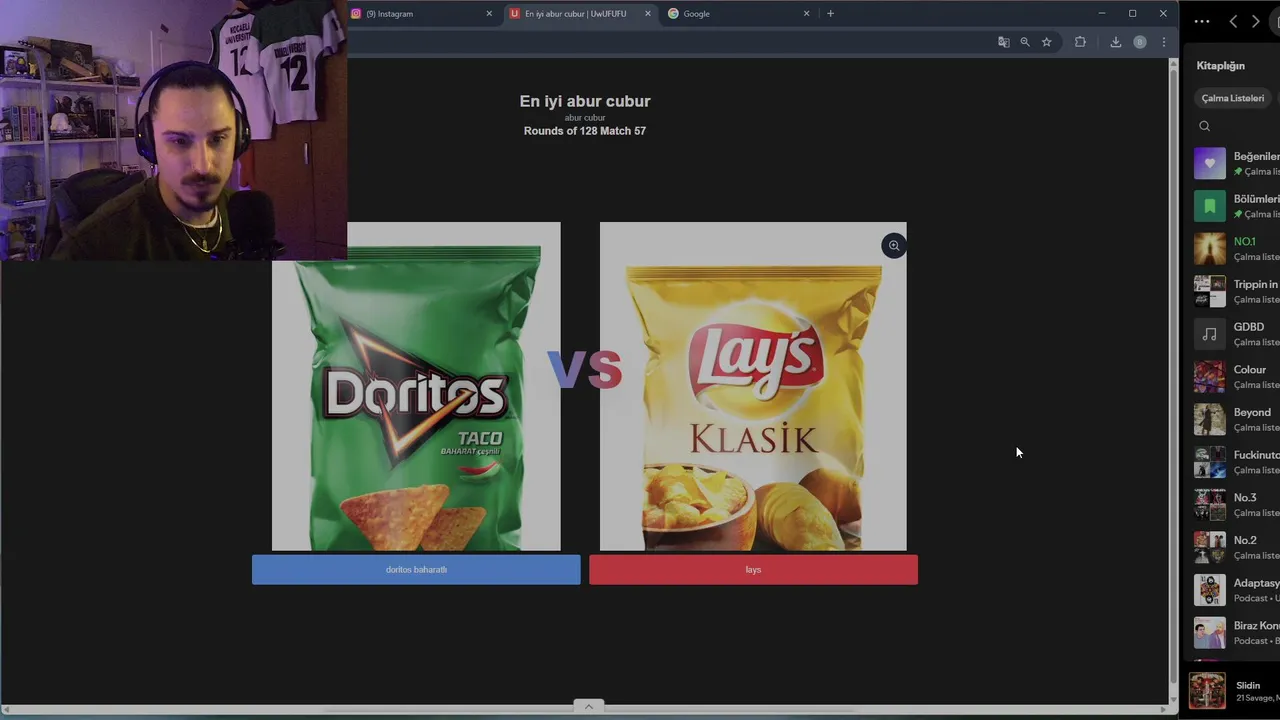This screenshot has width=1280, height=720.
Task: Vote for doritos baharatlı blue button
Action: click(x=416, y=570)
